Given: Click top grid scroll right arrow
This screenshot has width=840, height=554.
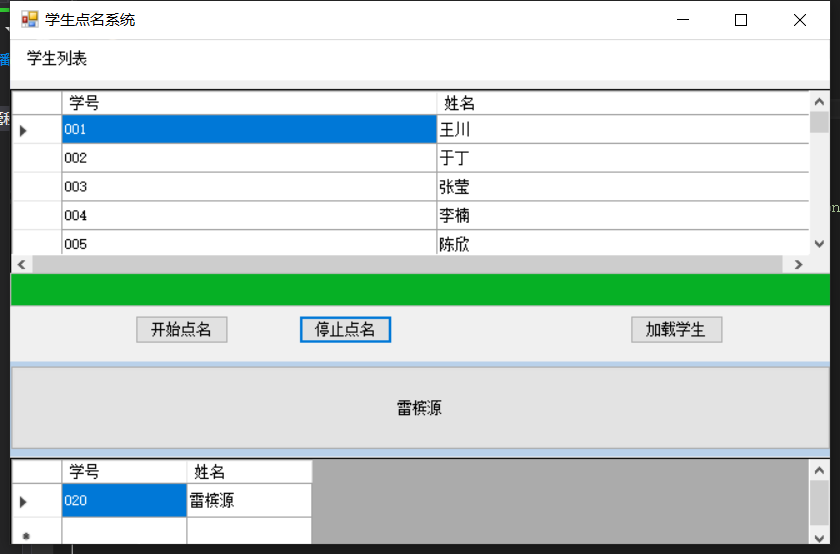Looking at the screenshot, I should [799, 264].
